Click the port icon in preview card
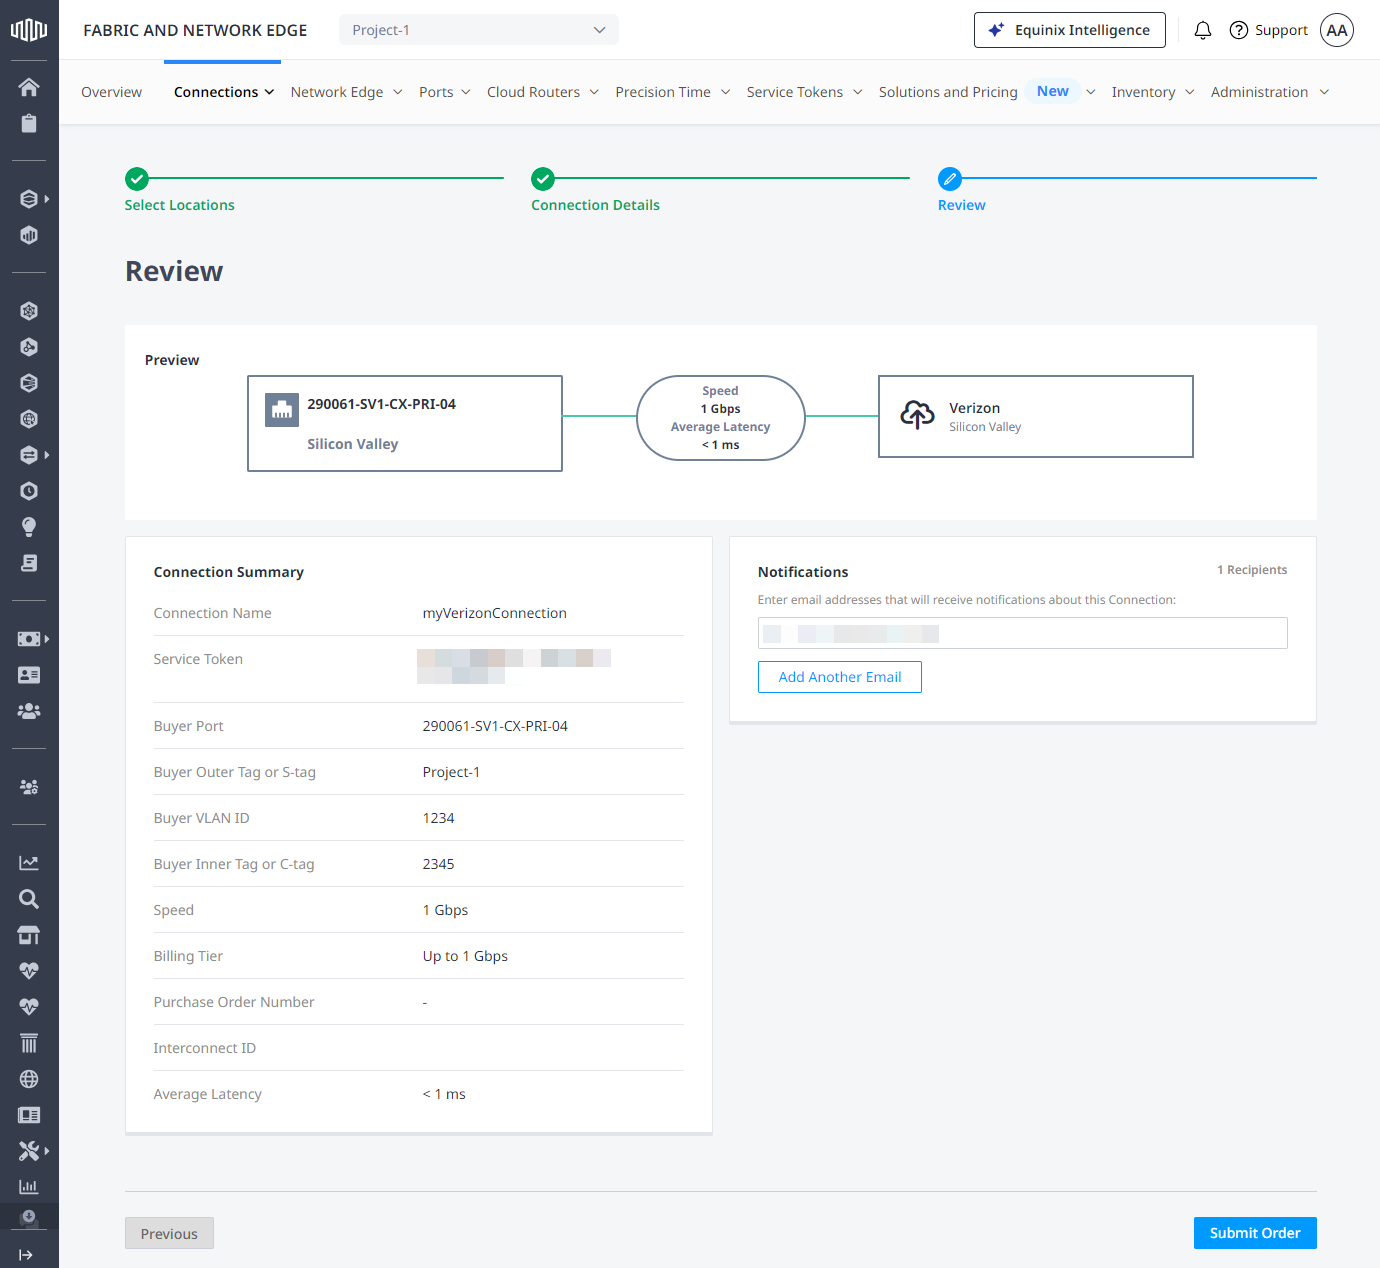1380x1268 pixels. [282, 410]
